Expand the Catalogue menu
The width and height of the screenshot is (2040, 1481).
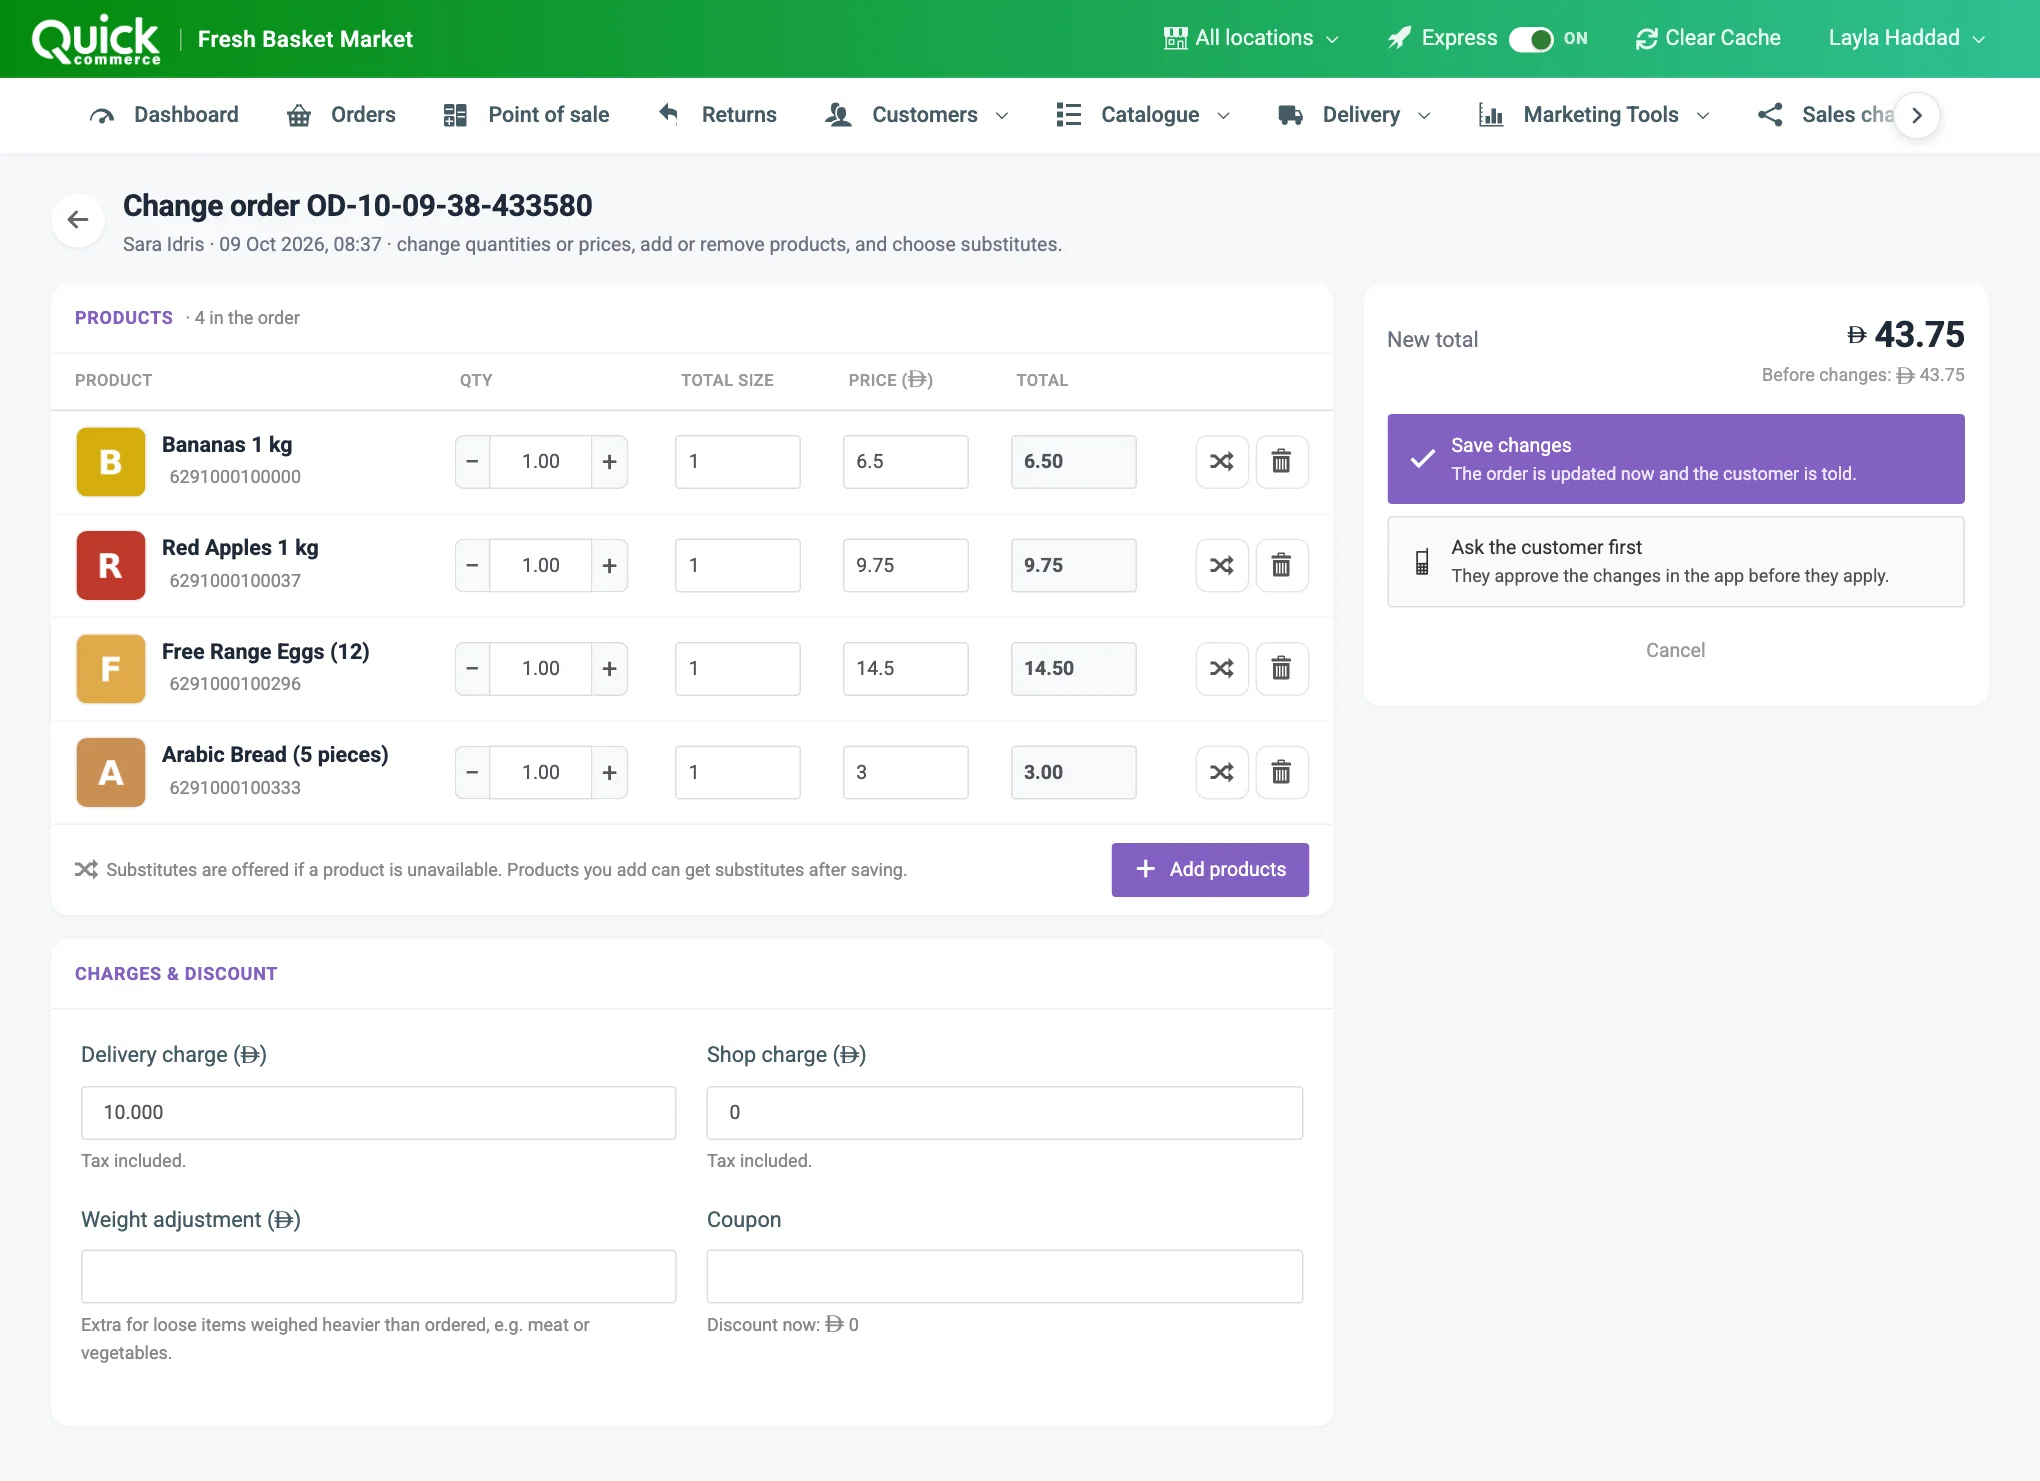coord(1143,115)
